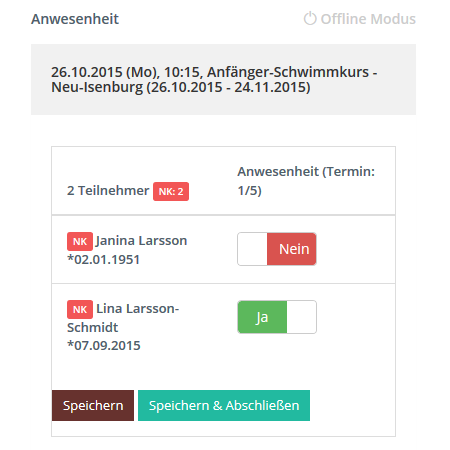The width and height of the screenshot is (450, 450).
Task: Click Speichern & Abschließen button
Action: (224, 405)
